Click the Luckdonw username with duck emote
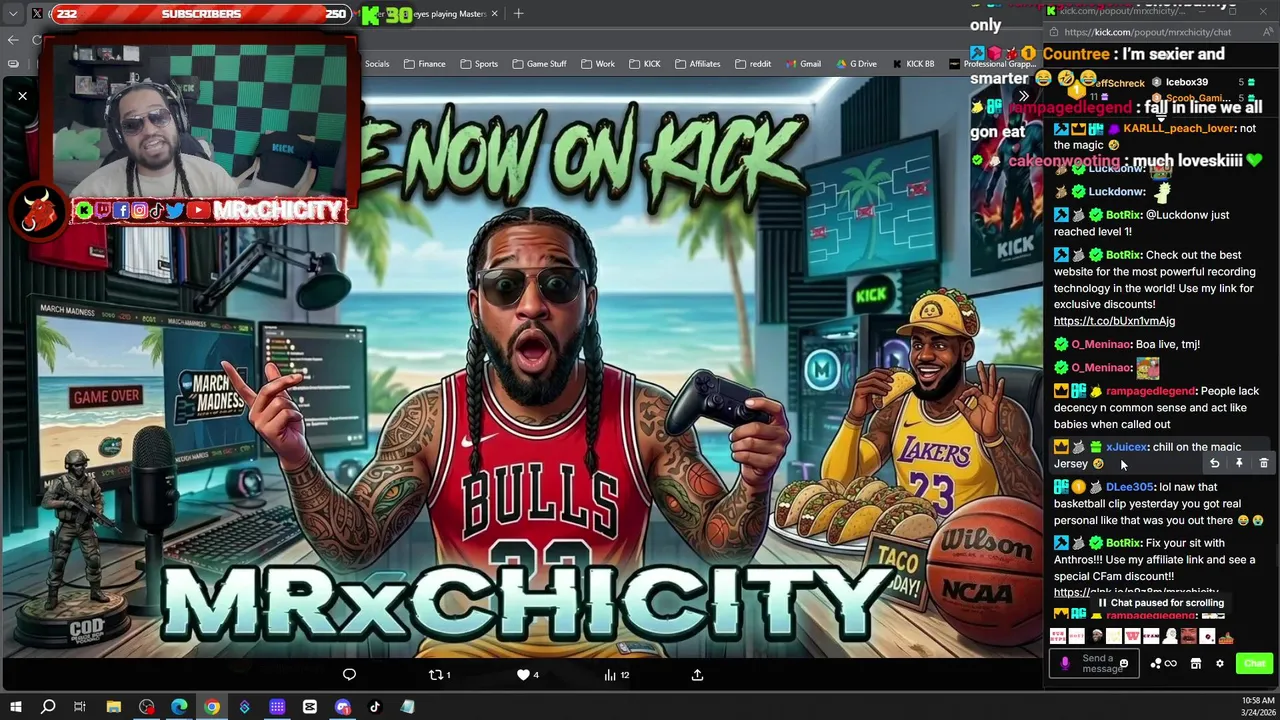 pos(1116,191)
